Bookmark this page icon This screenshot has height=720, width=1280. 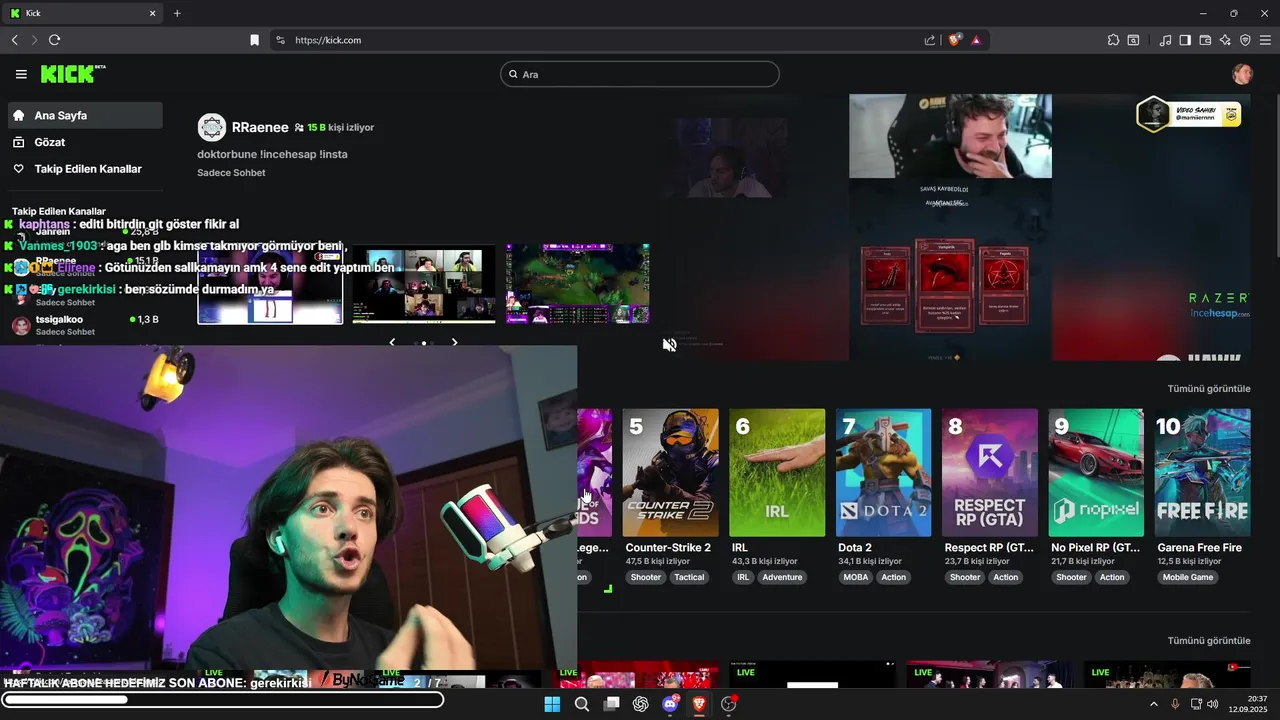pyautogui.click(x=254, y=40)
